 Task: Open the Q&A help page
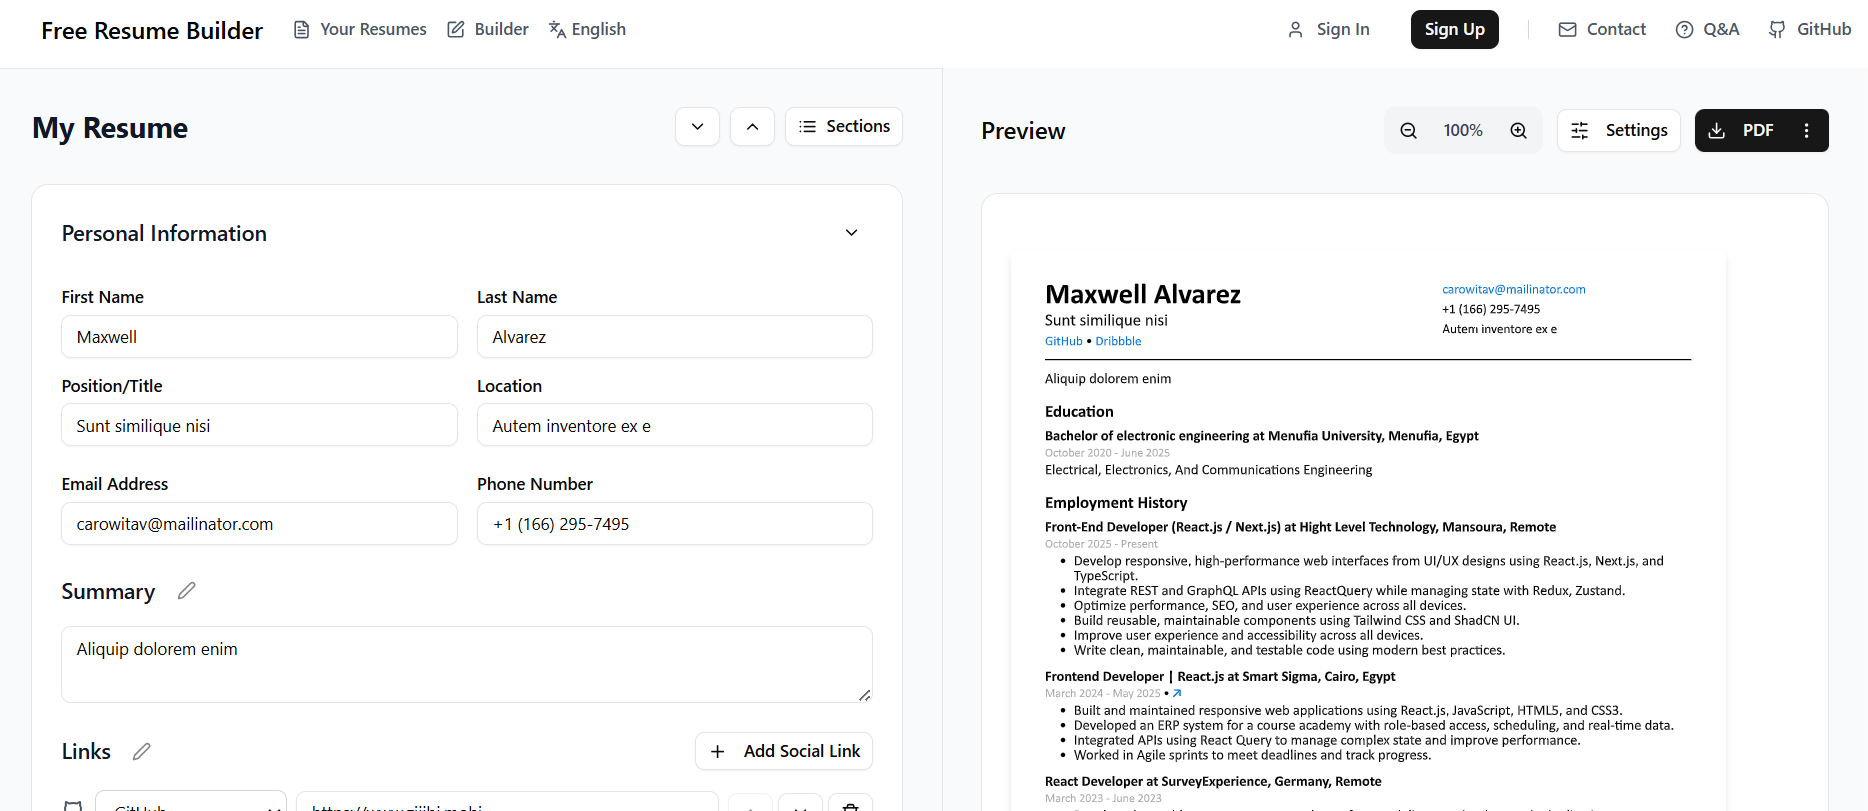coord(1707,30)
